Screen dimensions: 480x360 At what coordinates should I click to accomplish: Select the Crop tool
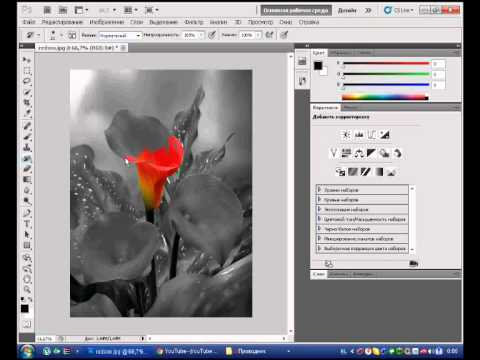pyautogui.click(x=27, y=102)
